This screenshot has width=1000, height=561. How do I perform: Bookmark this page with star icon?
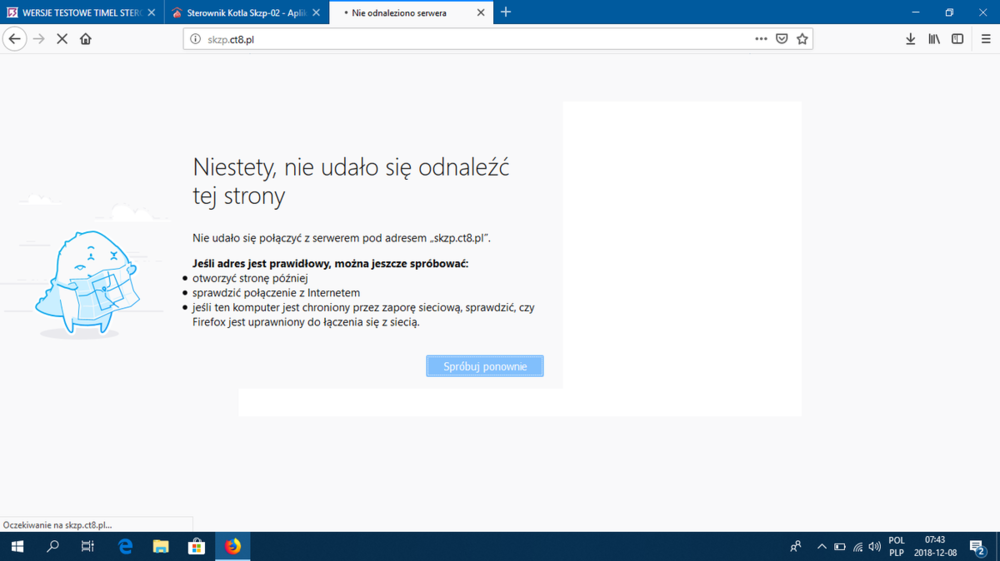pos(802,39)
